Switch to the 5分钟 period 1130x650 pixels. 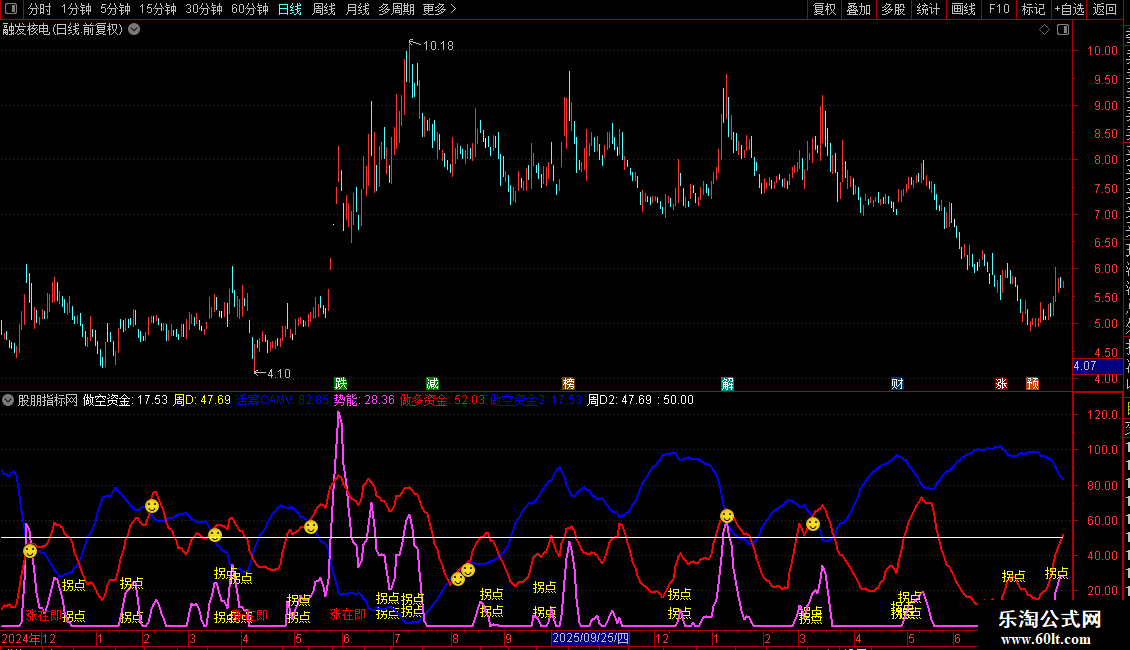115,9
